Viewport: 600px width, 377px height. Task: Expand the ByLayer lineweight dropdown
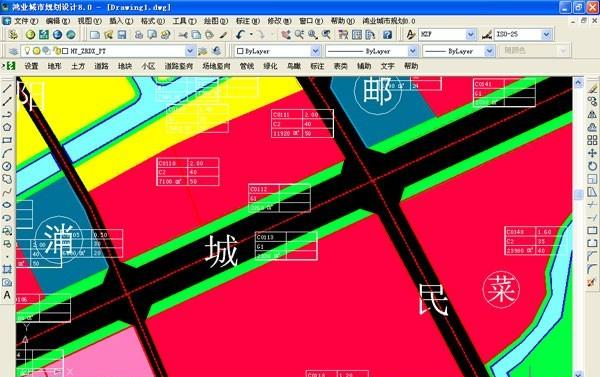click(489, 51)
